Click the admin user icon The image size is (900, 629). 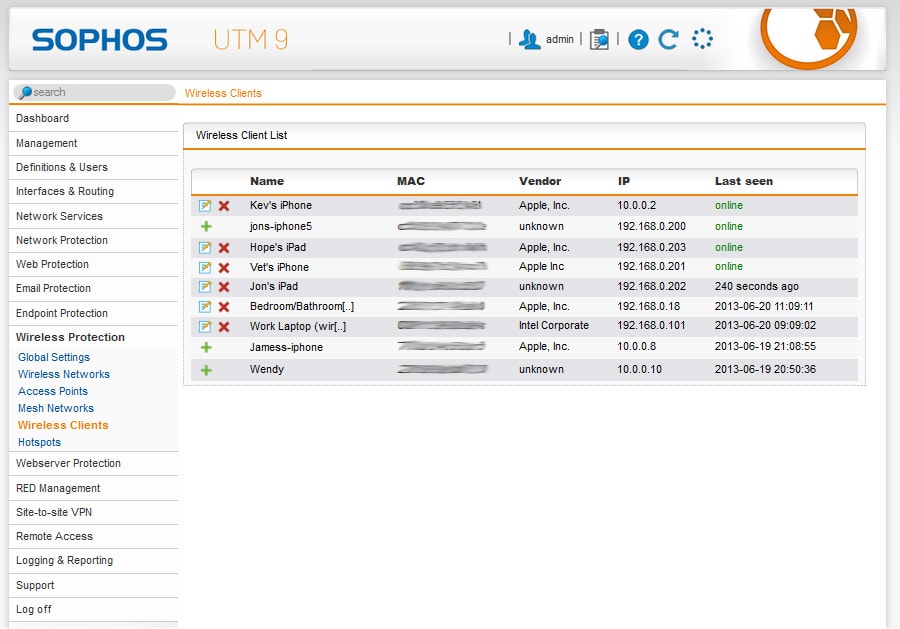529,40
